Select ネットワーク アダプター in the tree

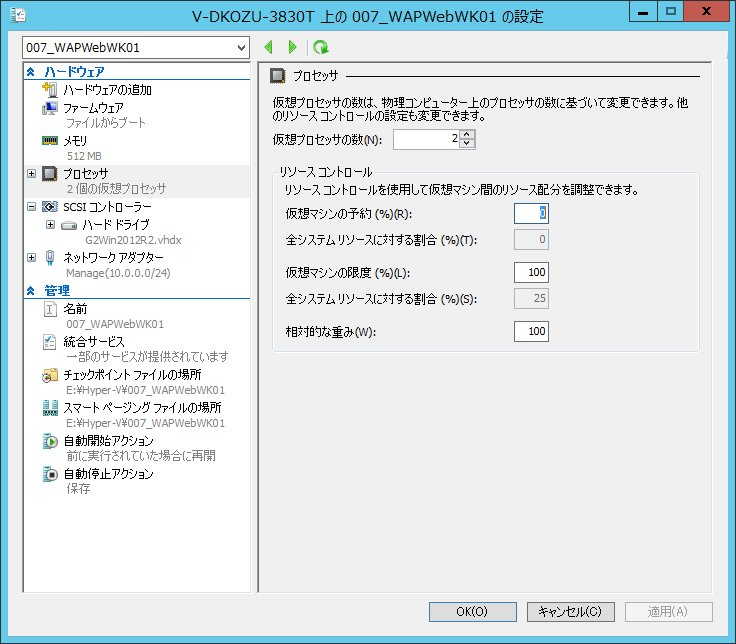(113, 257)
